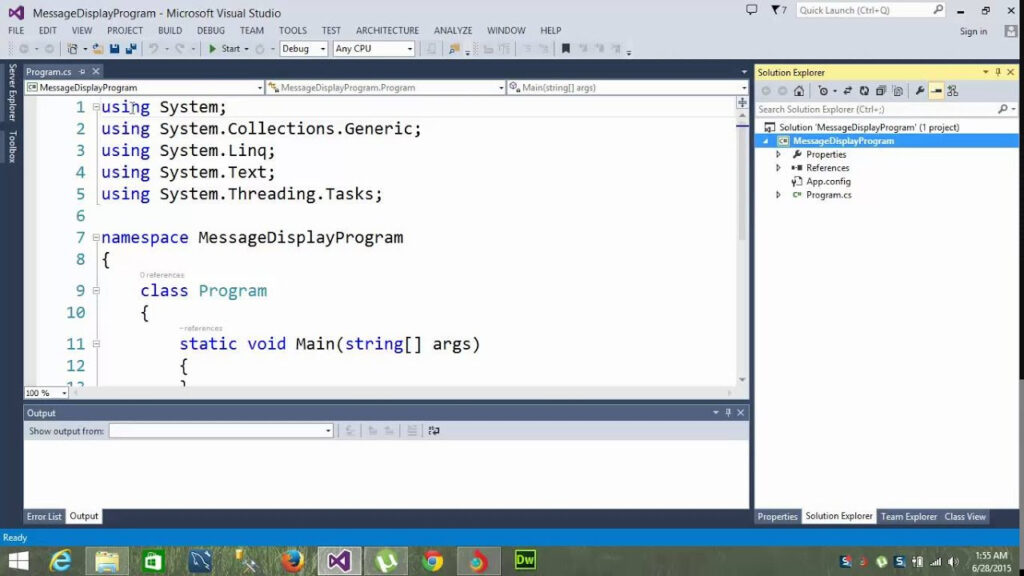This screenshot has height=576, width=1024.
Task: Switch to the Properties tab
Action: tap(777, 517)
